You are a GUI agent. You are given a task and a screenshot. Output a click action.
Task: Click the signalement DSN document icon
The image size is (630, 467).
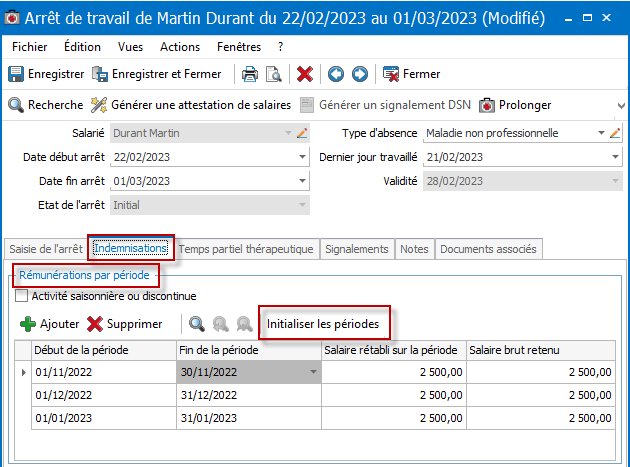[307, 105]
